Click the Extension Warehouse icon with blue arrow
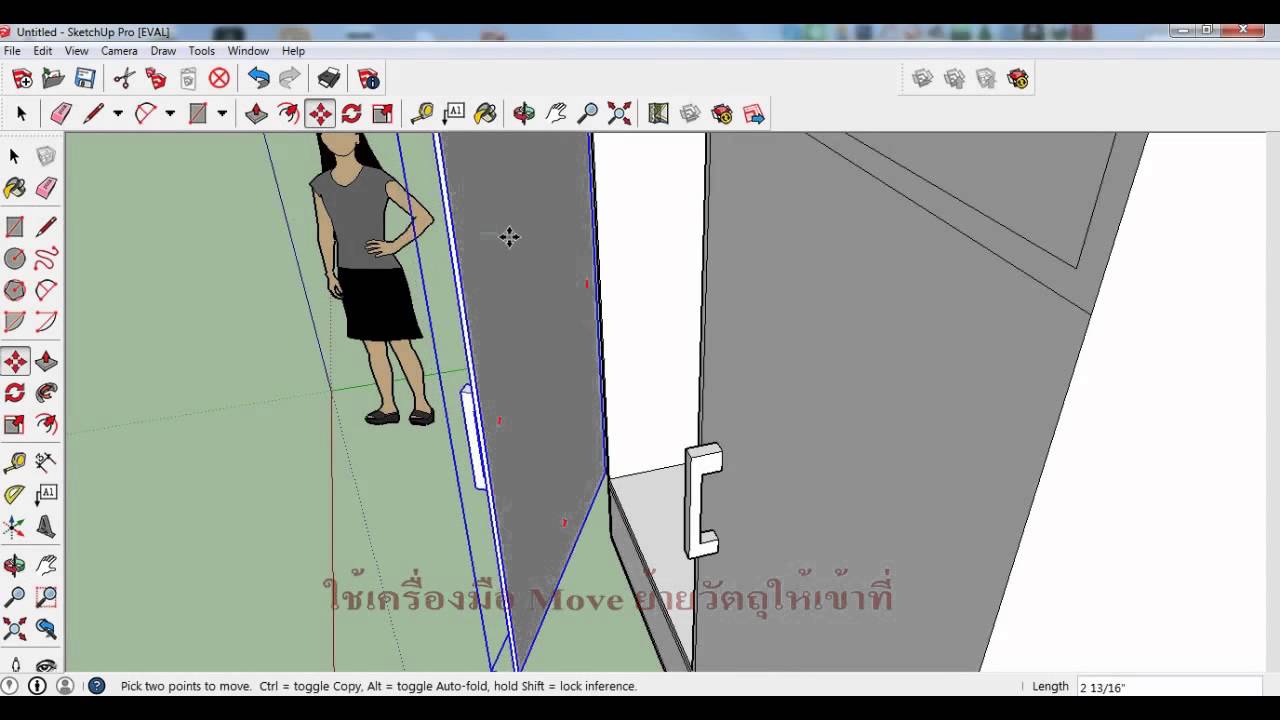This screenshot has width=1280, height=720. 754,113
